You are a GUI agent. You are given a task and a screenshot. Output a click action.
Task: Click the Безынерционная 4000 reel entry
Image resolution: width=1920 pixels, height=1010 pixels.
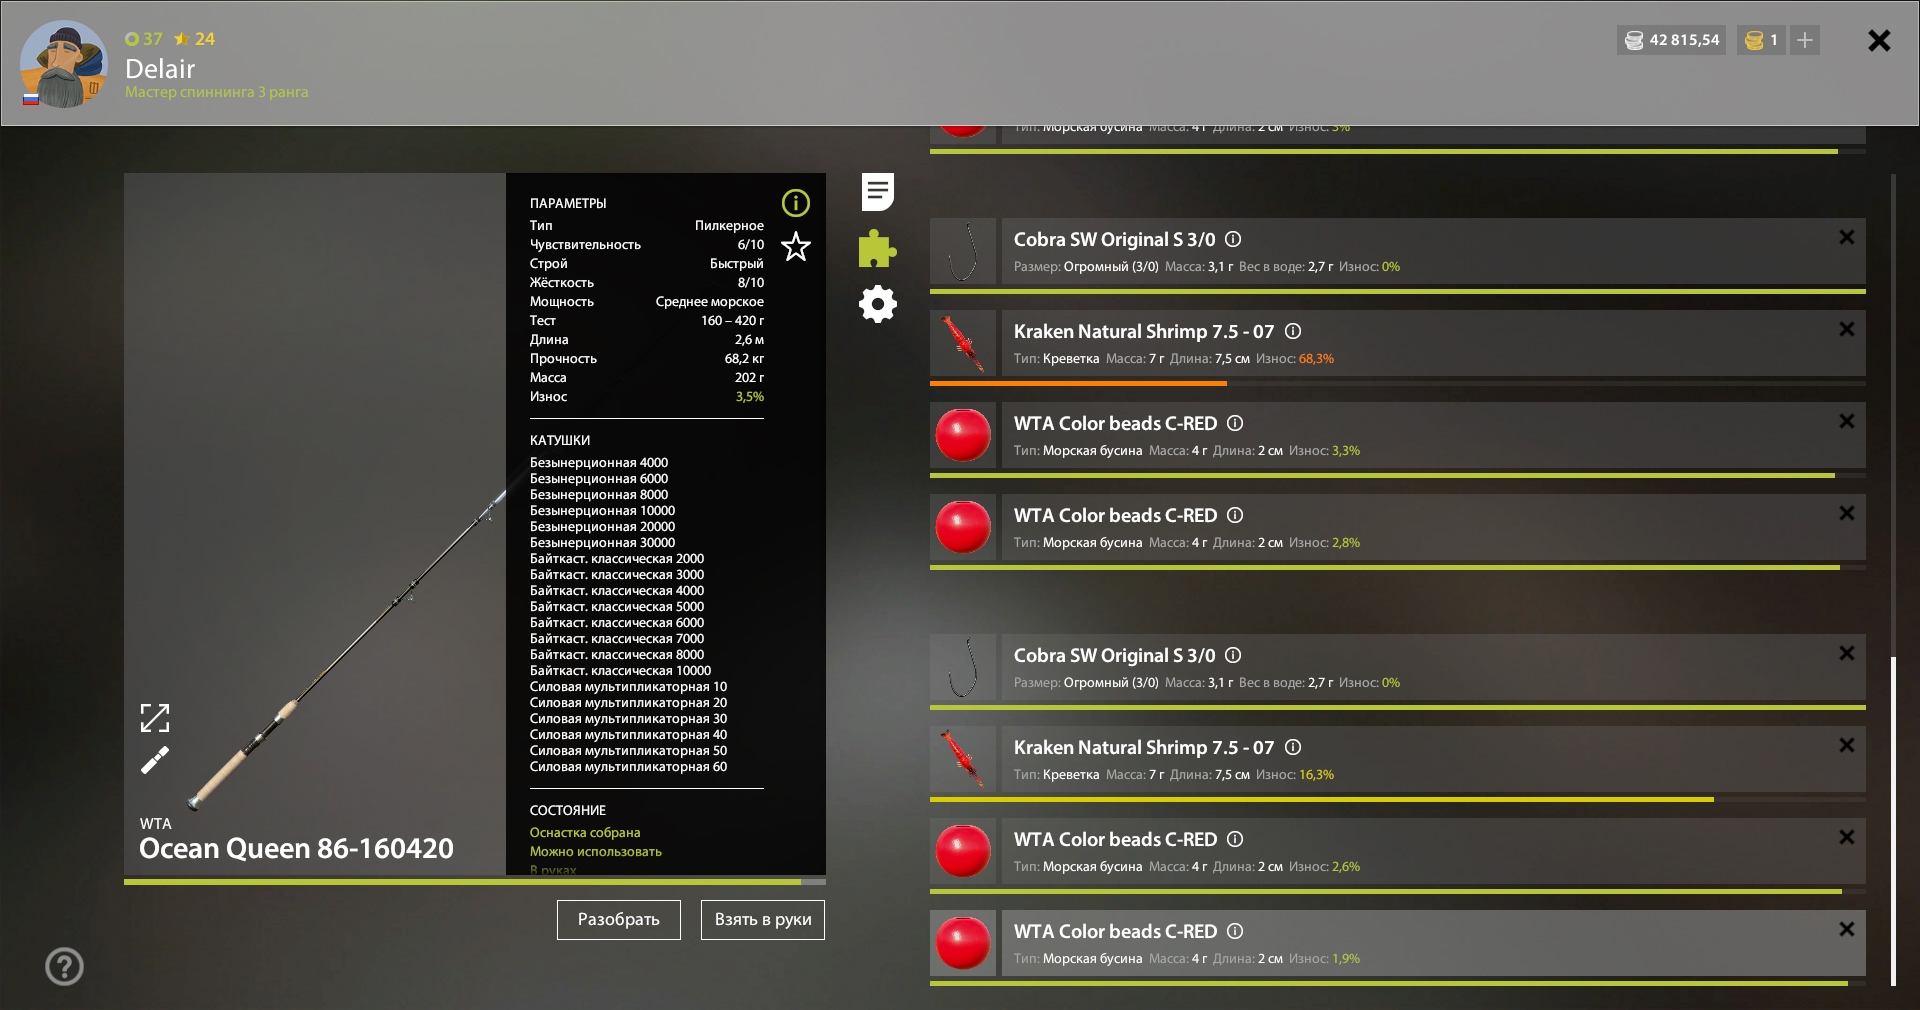click(599, 463)
